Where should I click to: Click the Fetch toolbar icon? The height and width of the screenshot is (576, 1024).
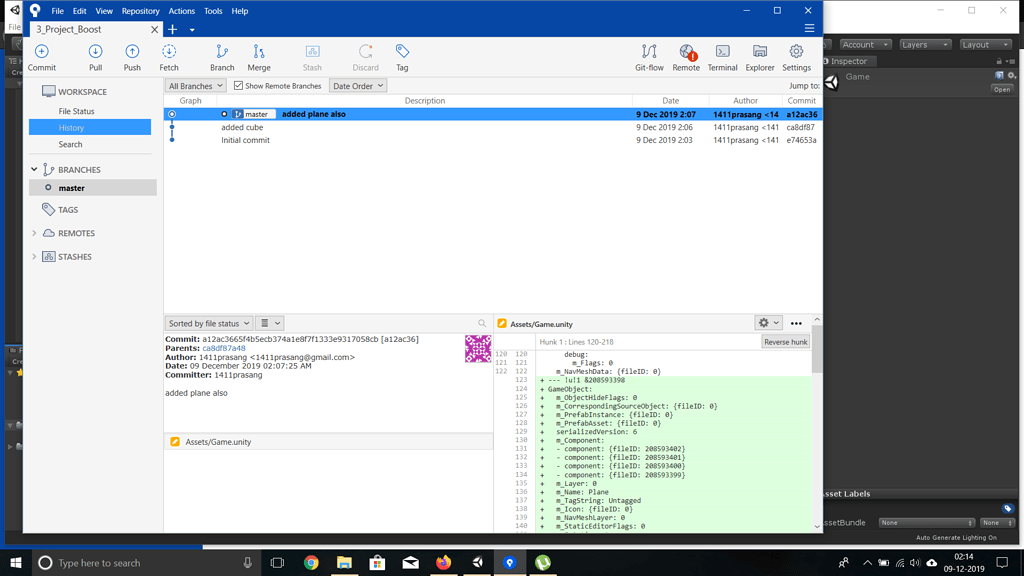click(169, 57)
